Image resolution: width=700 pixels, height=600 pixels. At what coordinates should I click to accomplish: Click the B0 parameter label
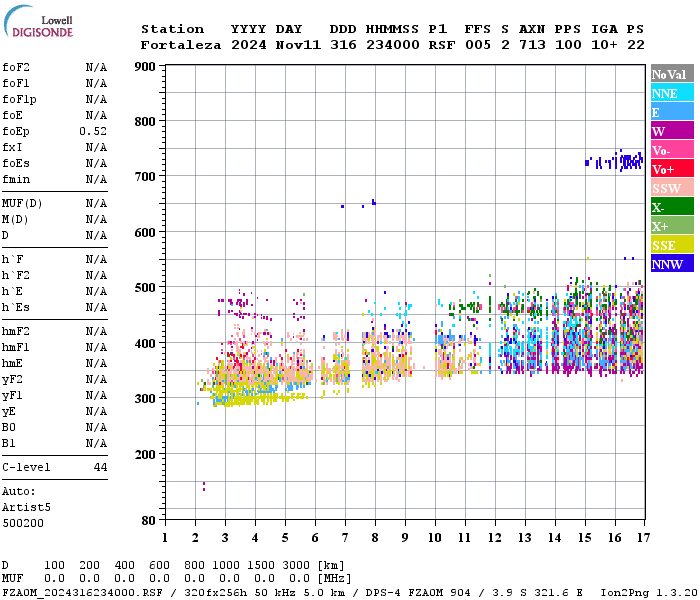coord(9,427)
